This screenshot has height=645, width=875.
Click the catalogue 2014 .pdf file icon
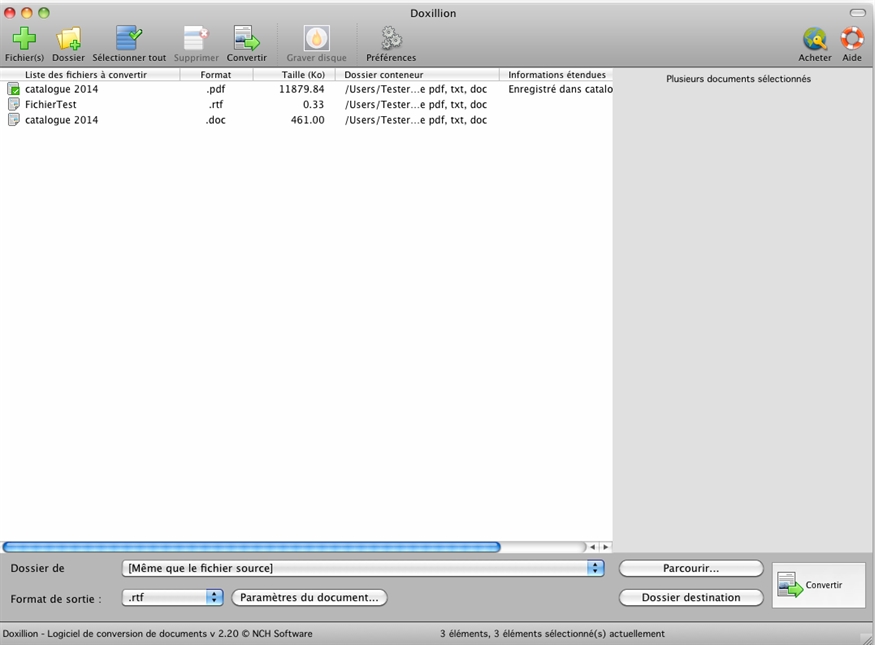tap(14, 89)
